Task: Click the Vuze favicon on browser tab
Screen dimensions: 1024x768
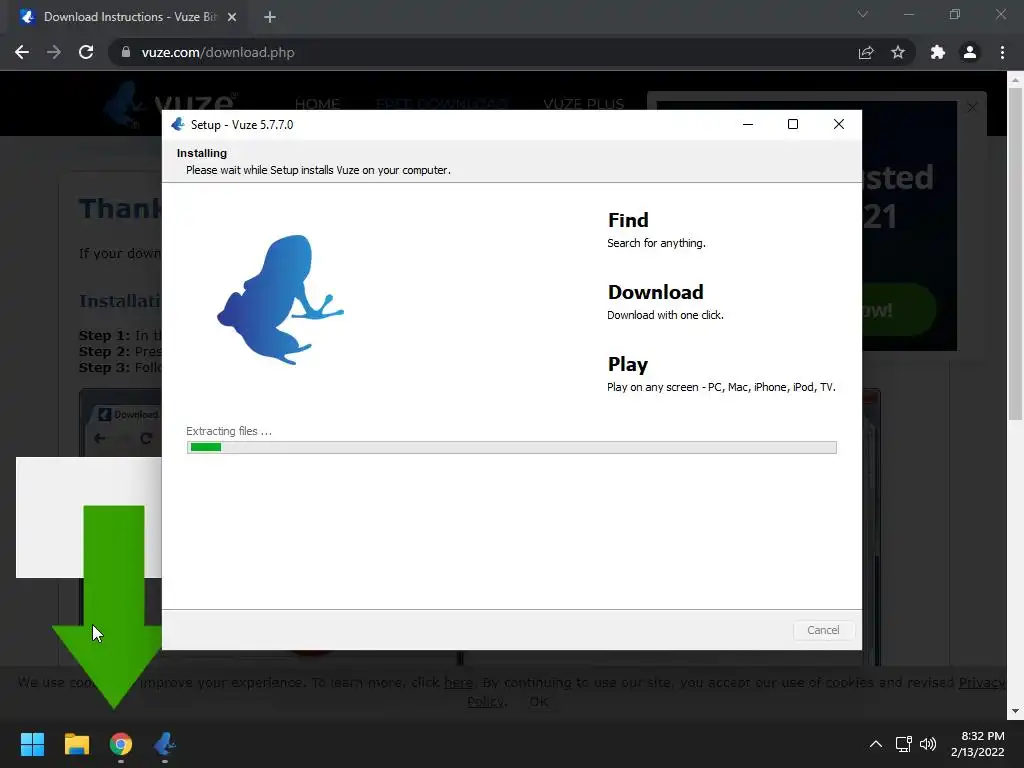Action: click(27, 17)
